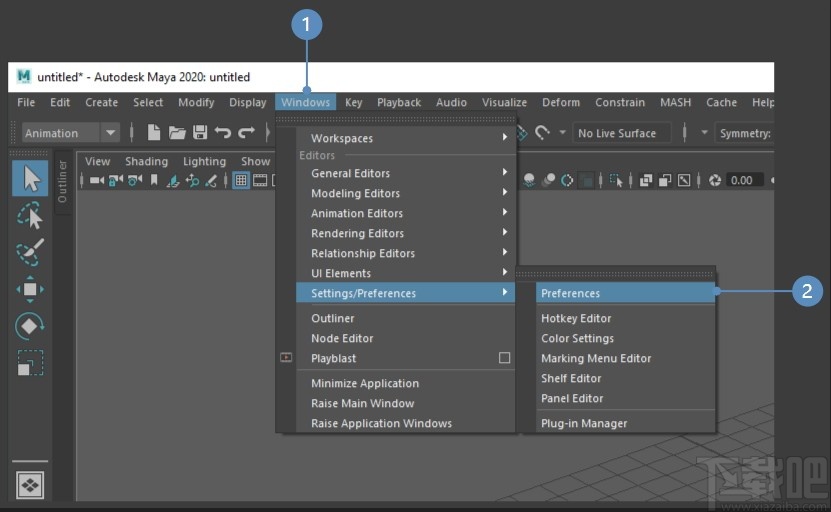
Task: Toggle the film gate button
Action: tap(260, 181)
